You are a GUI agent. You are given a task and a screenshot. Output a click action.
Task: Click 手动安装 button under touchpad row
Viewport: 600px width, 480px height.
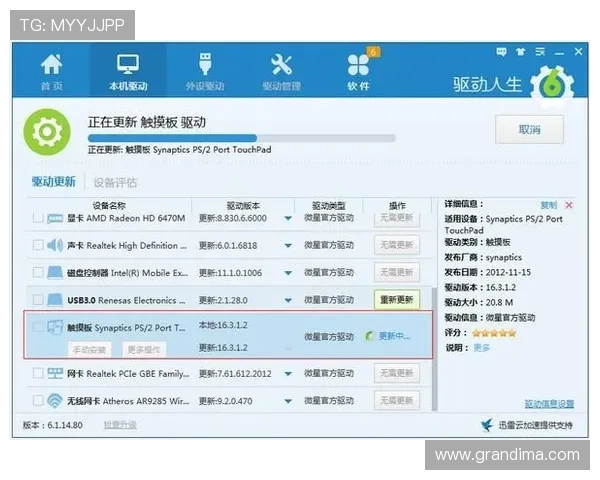90,349
